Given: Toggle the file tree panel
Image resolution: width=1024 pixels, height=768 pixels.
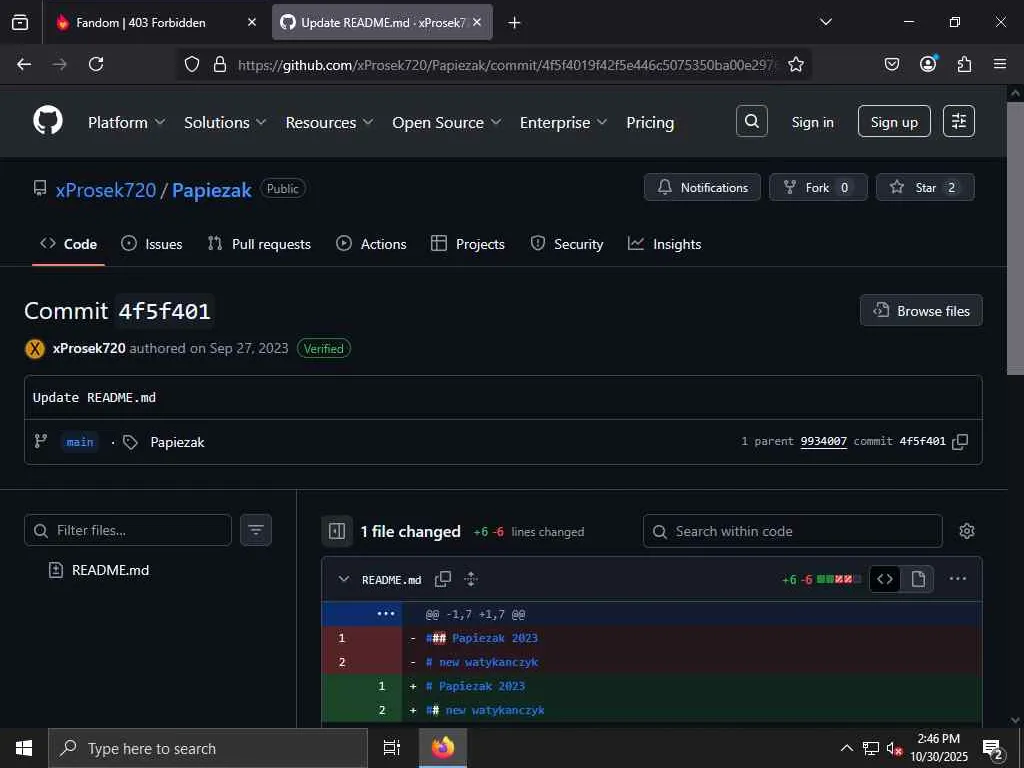Looking at the screenshot, I should coord(337,531).
